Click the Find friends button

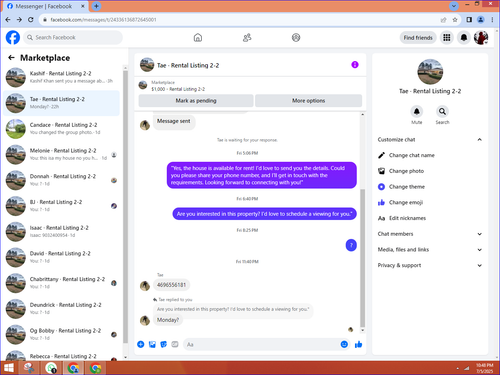tap(418, 38)
